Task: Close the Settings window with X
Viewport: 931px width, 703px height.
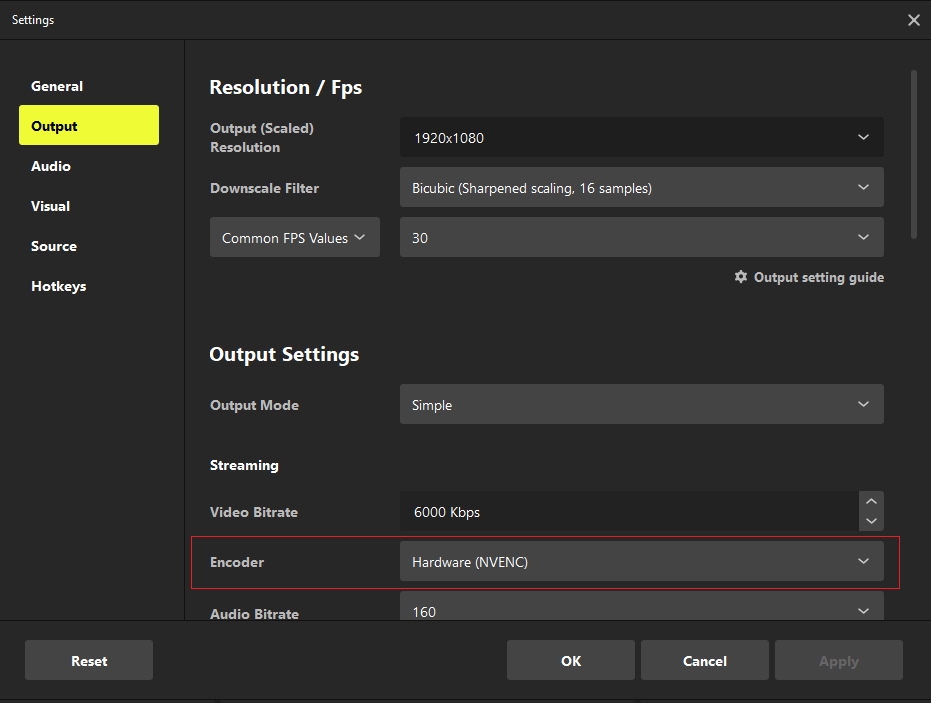Action: click(x=914, y=20)
